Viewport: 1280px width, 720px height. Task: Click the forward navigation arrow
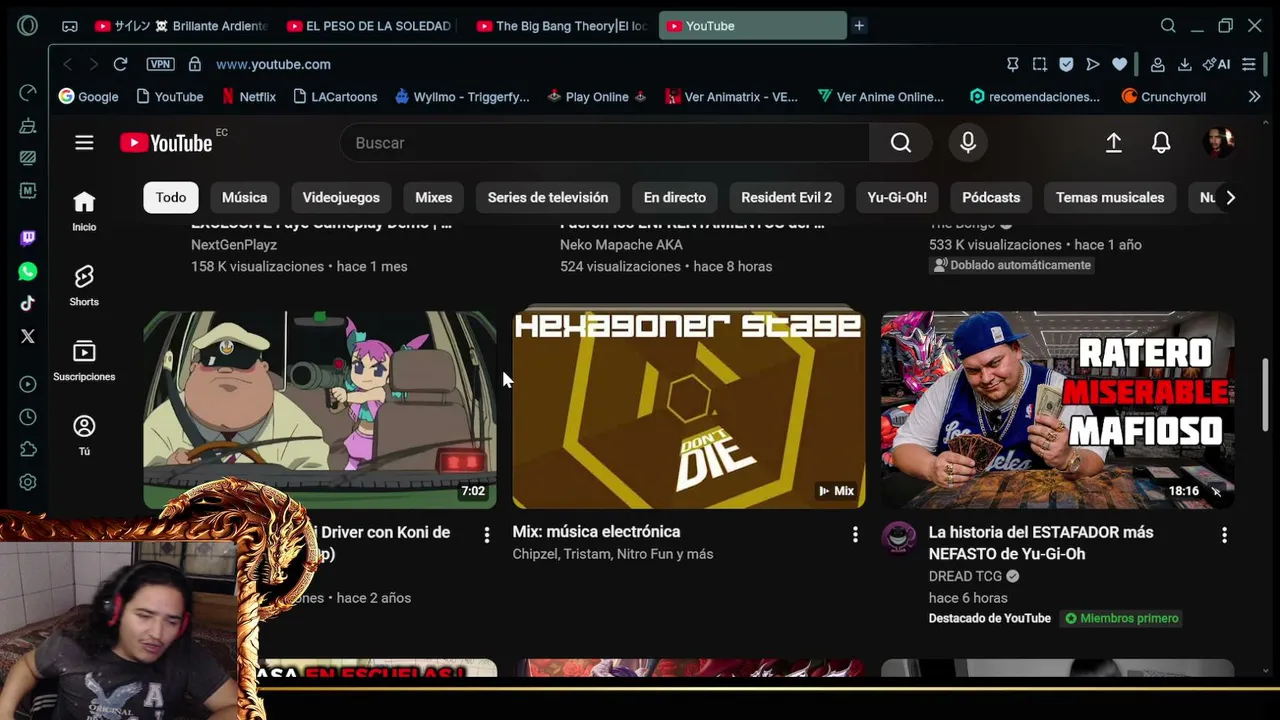click(x=93, y=64)
